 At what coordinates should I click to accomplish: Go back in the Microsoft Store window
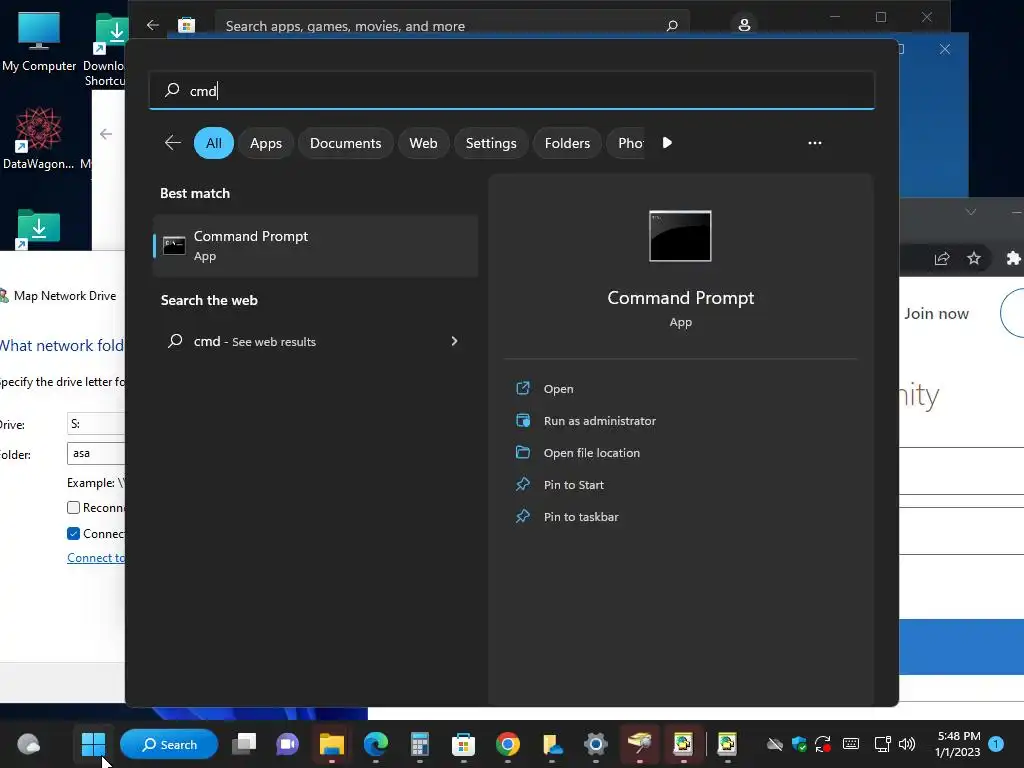click(x=153, y=25)
